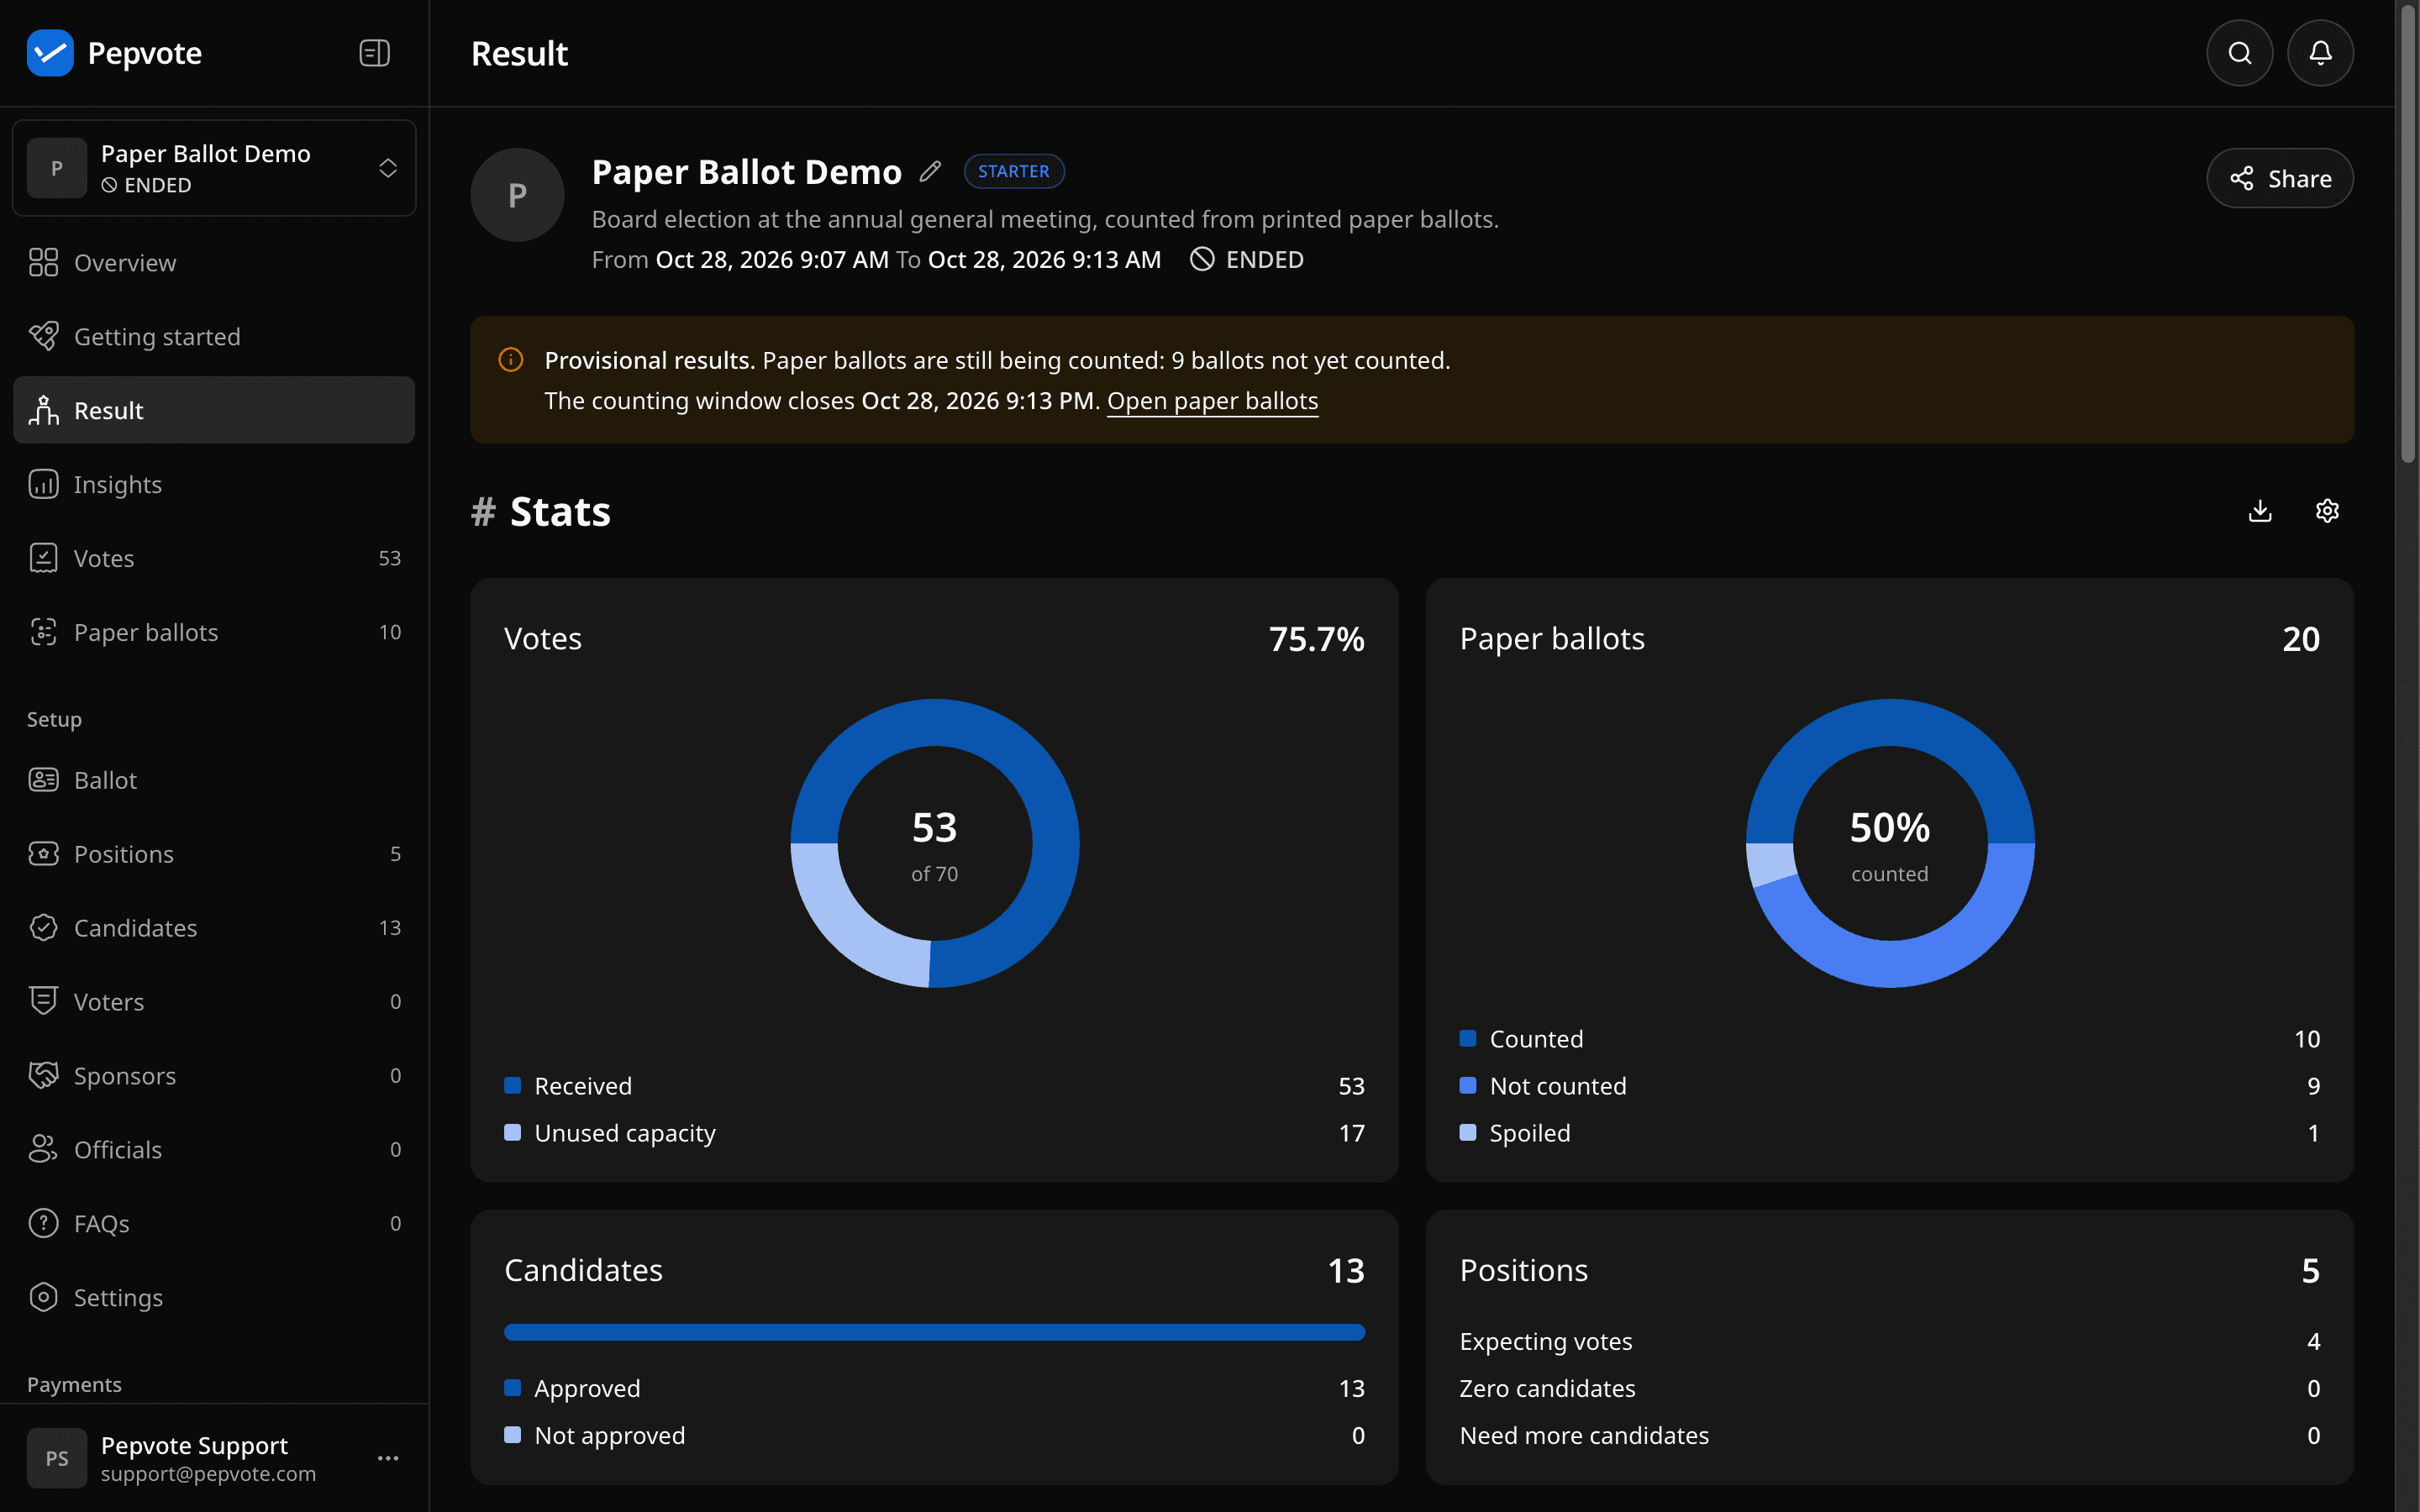This screenshot has width=2420, height=1512.
Task: Click the Votes donut chart
Action: point(934,843)
